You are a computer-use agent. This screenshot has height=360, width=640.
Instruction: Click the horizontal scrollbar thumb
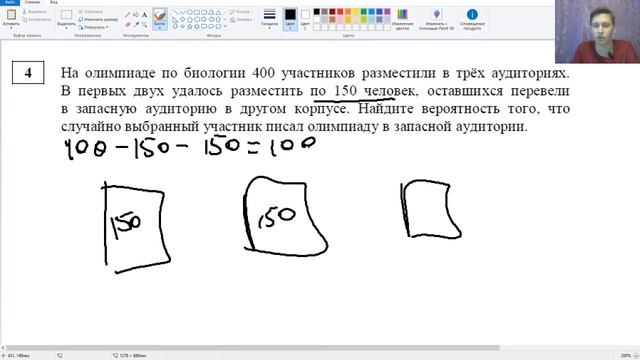click(252, 348)
